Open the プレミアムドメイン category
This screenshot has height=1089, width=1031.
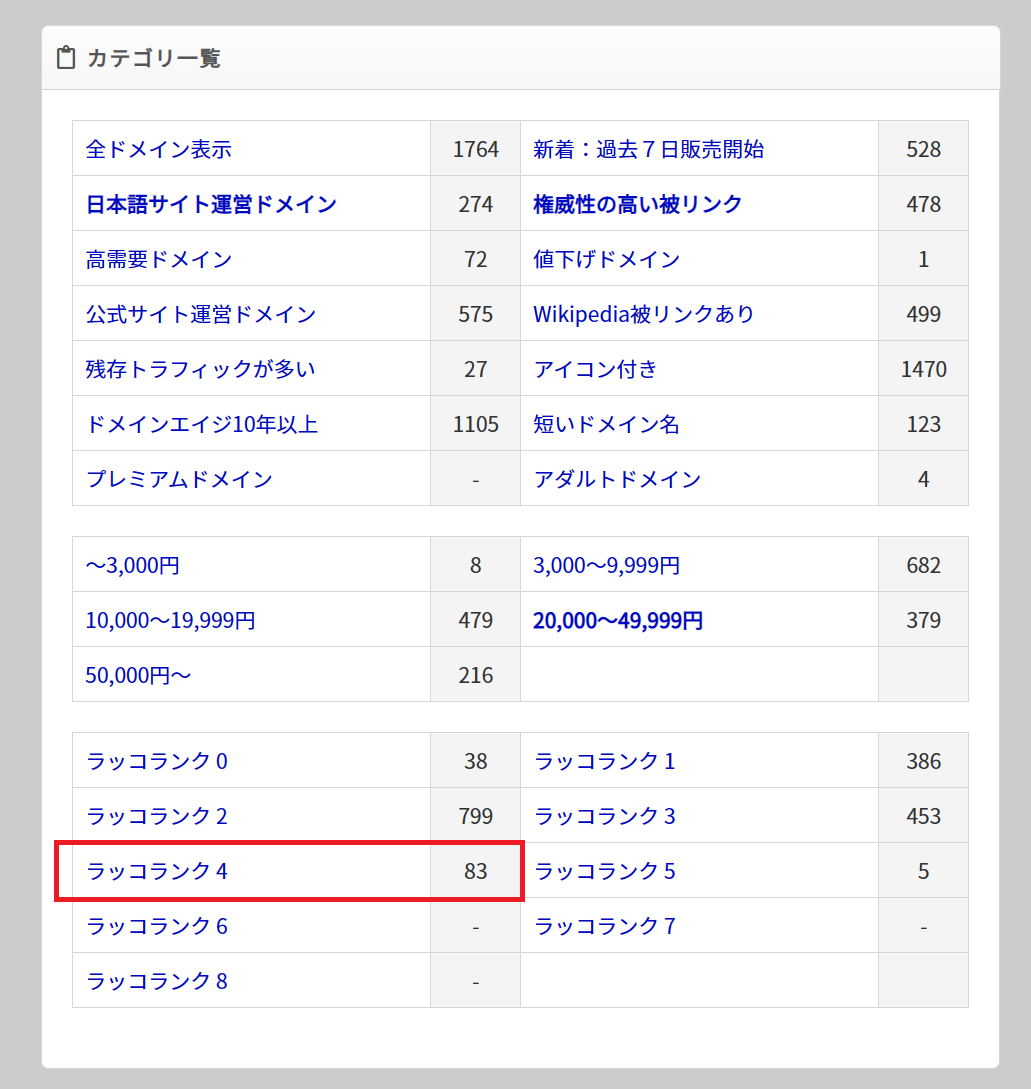tap(179, 479)
